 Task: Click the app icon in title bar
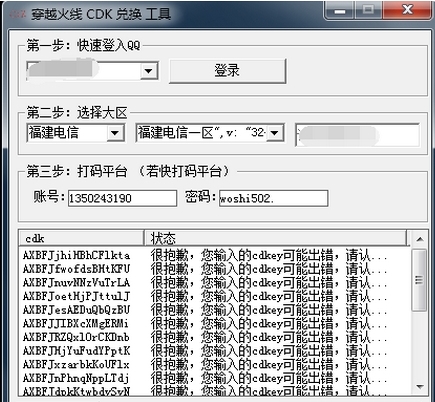tap(17, 14)
